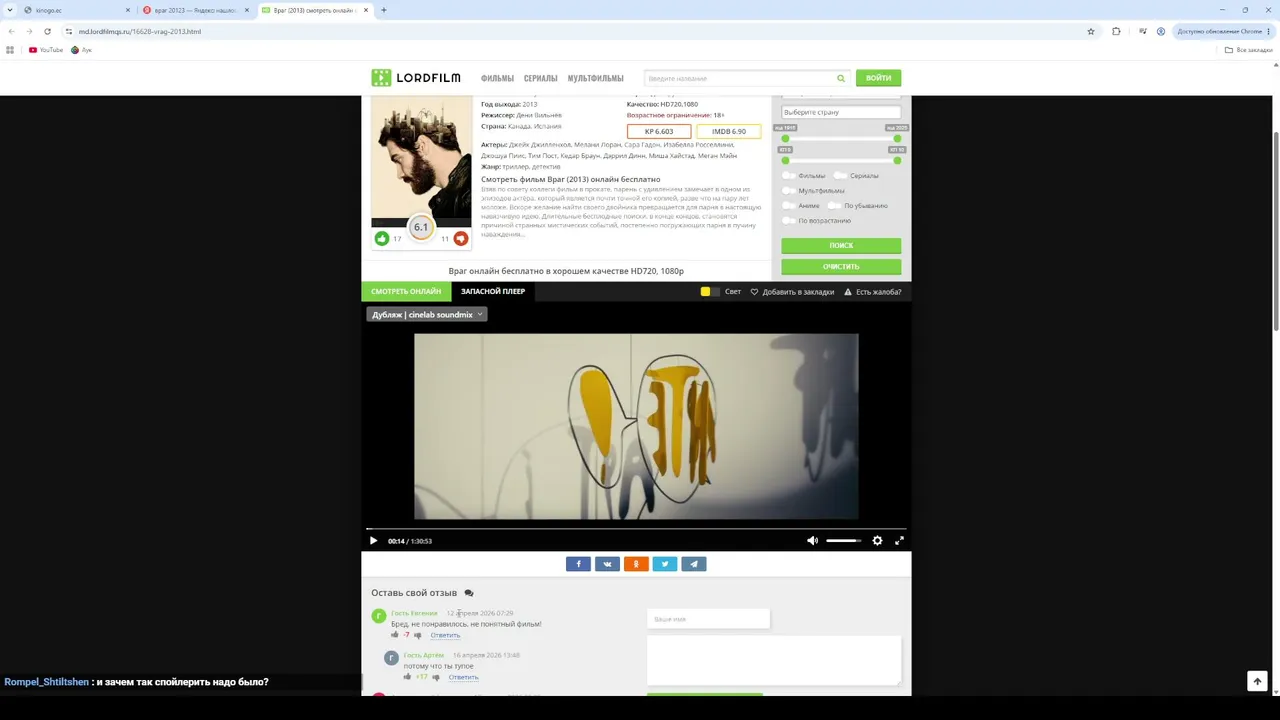Image resolution: width=1280 pixels, height=720 pixels.
Task: Enable the Сериалы filter toggle
Action: (842, 176)
